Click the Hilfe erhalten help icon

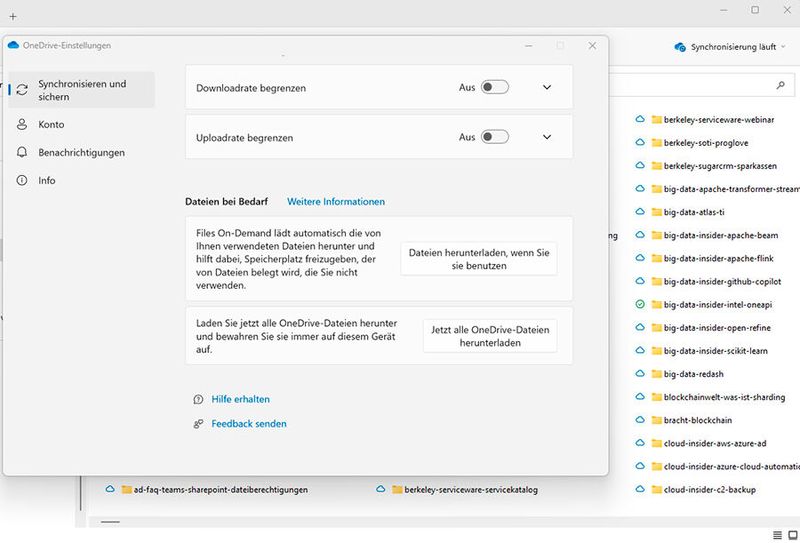[x=198, y=400]
